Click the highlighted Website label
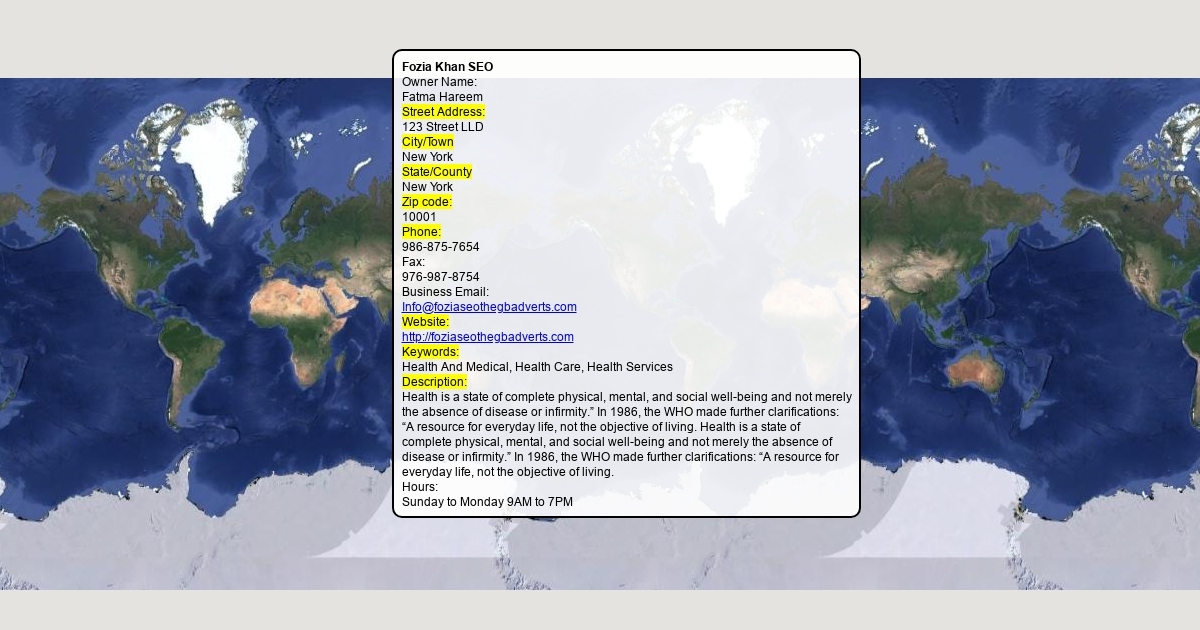1200x630 pixels. pyautogui.click(x=425, y=322)
